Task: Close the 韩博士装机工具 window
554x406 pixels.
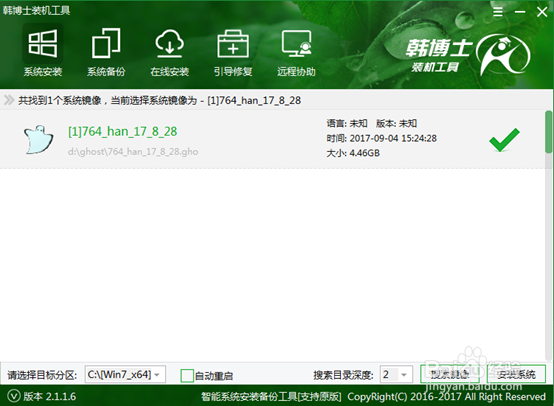Action: pos(542,12)
